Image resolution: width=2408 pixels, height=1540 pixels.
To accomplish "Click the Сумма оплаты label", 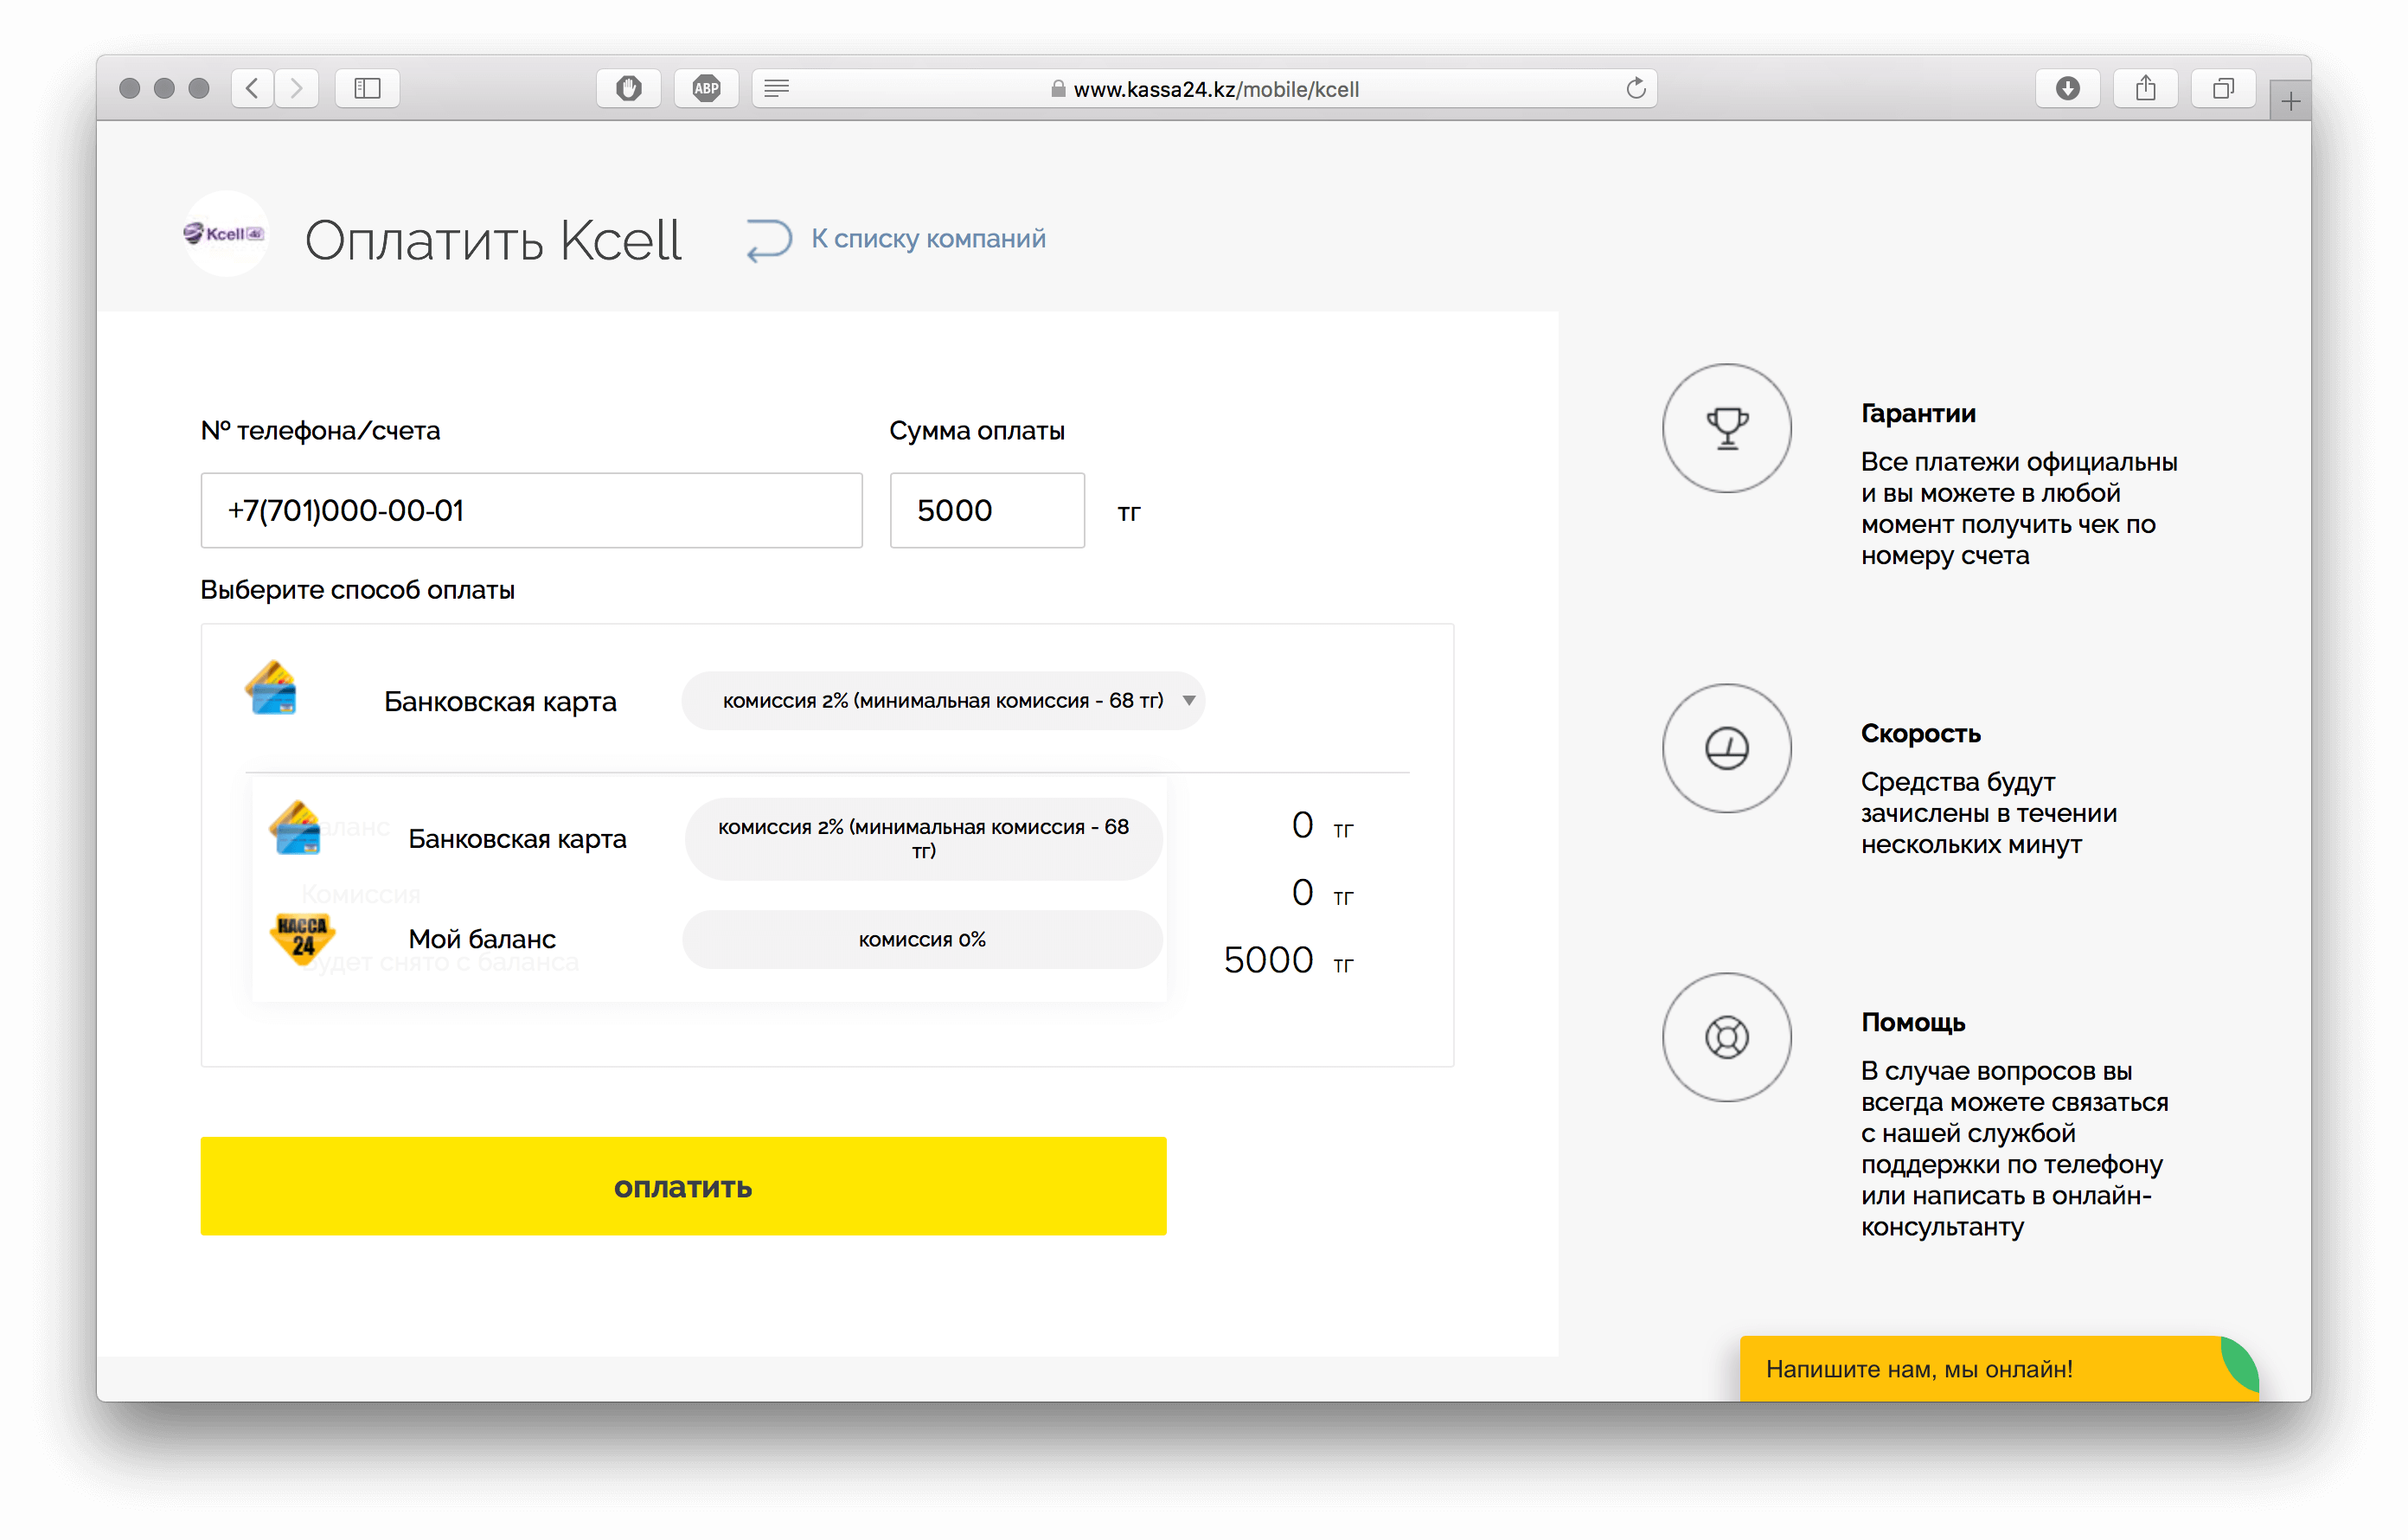I will 976,431.
